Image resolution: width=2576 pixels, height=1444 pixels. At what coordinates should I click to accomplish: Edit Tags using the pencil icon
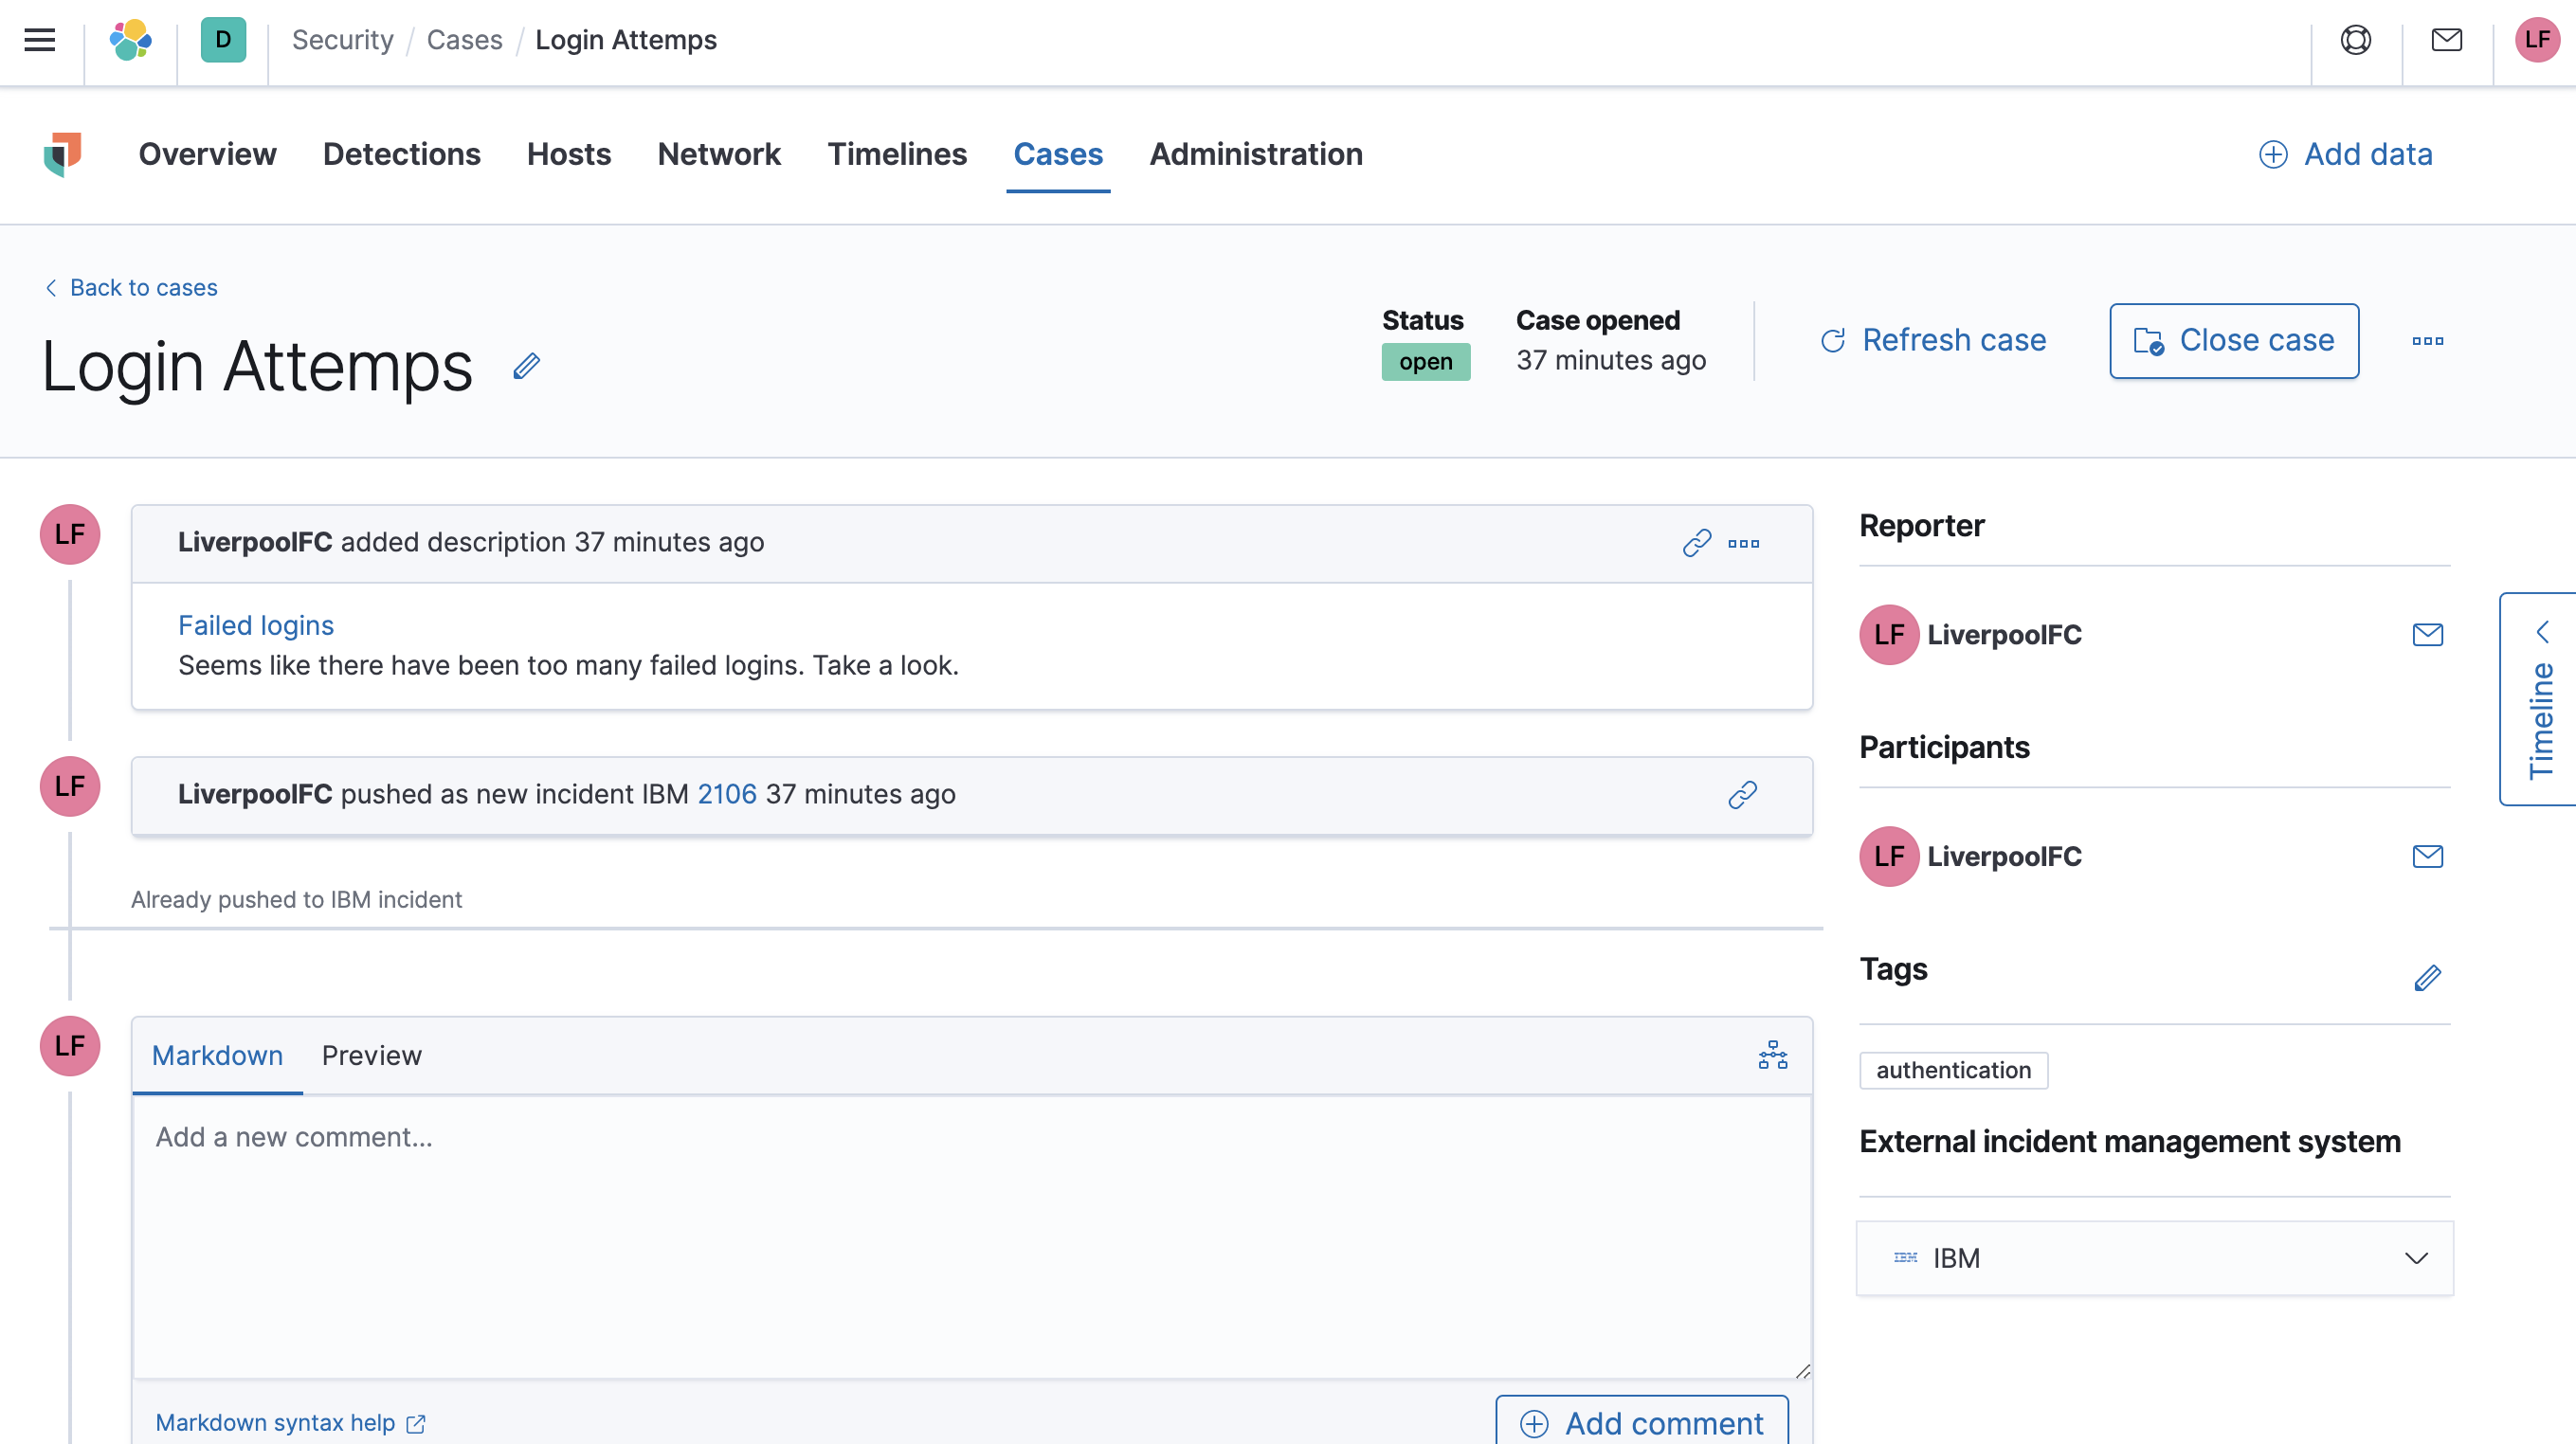[2427, 978]
